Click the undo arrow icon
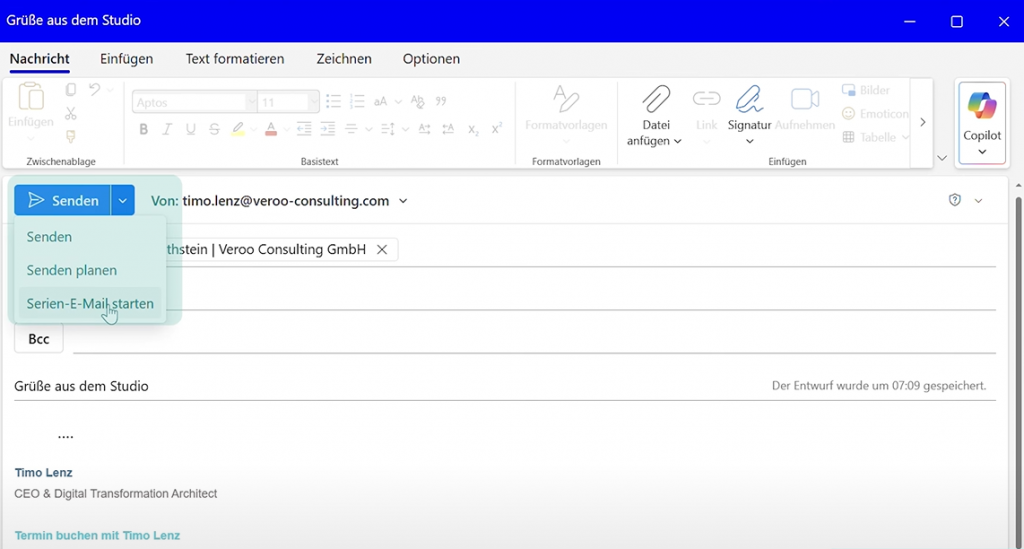 click(95, 89)
